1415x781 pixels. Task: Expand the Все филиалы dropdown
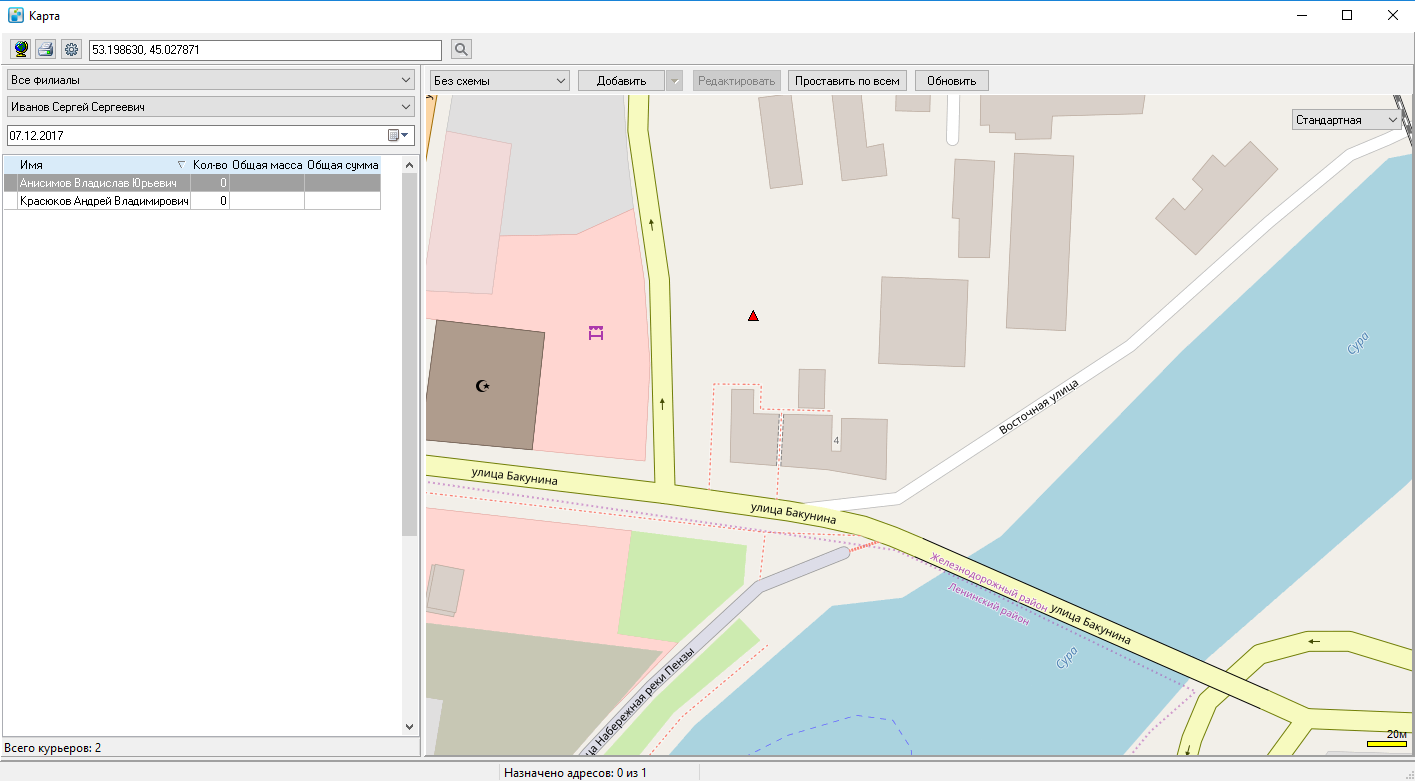(x=406, y=80)
